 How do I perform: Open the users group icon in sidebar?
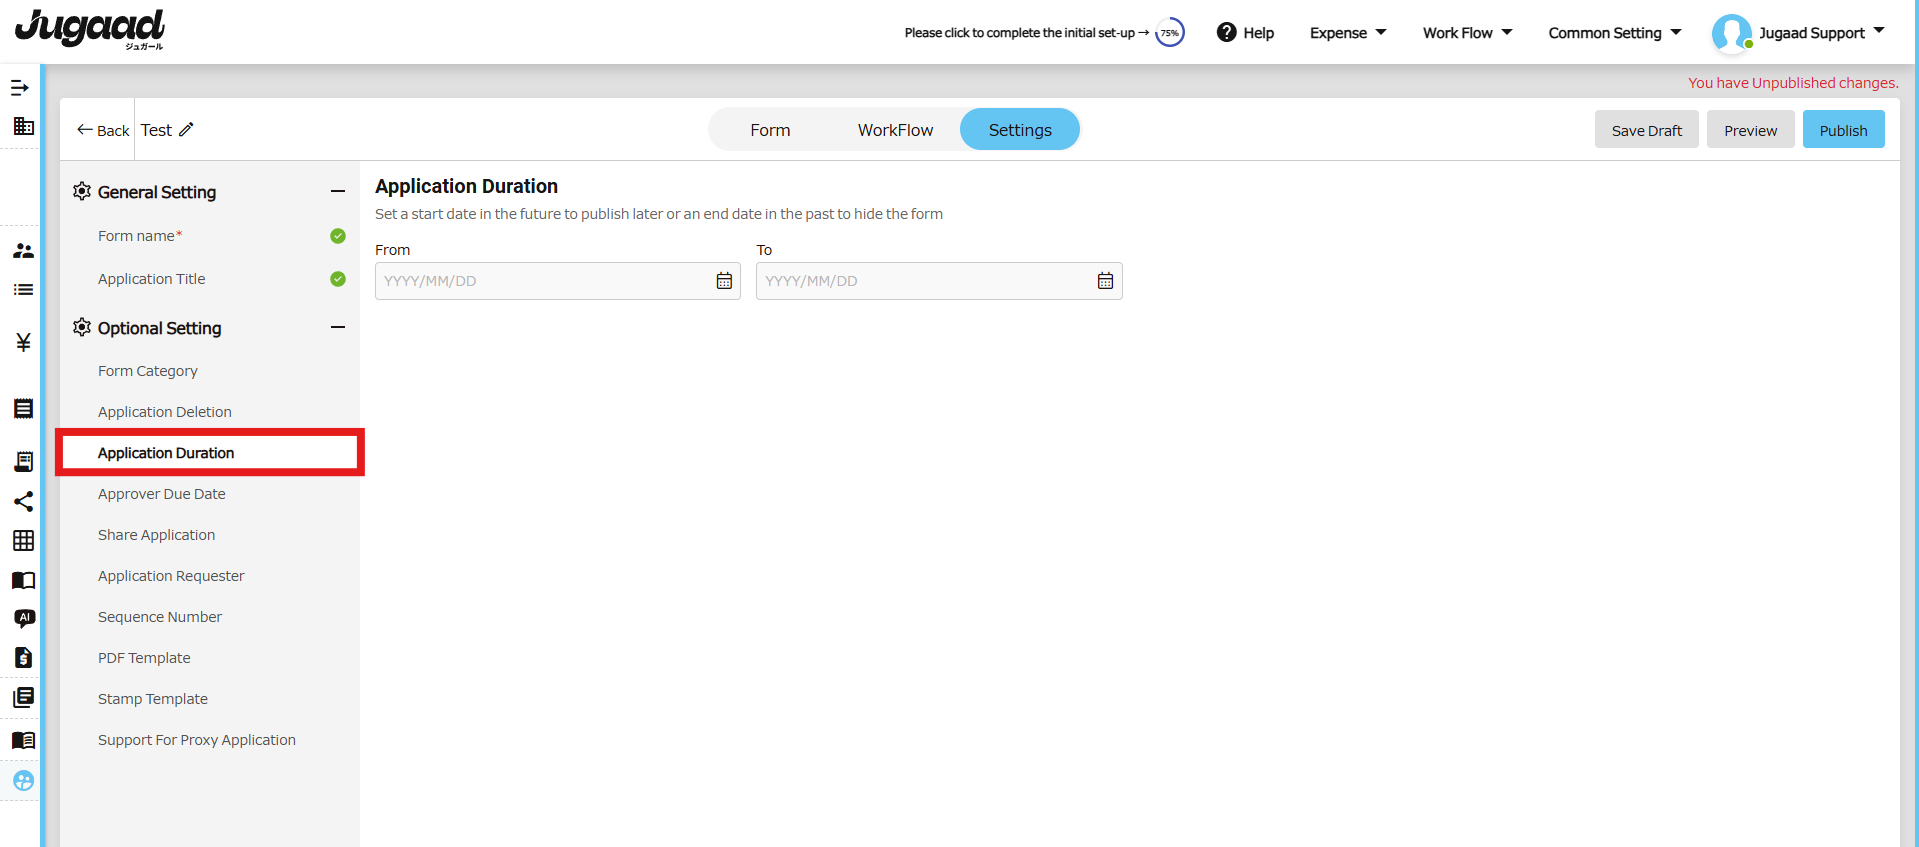point(23,251)
